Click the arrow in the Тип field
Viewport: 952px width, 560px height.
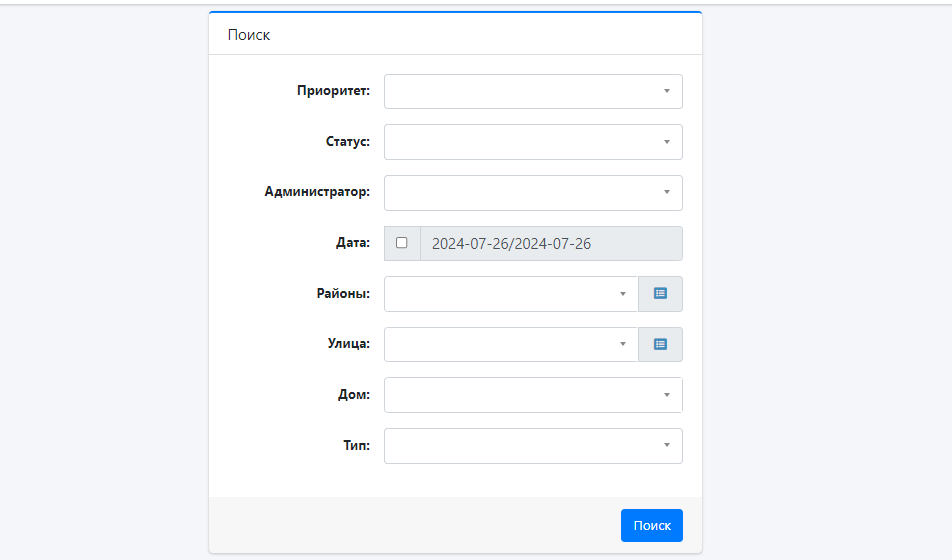point(667,446)
